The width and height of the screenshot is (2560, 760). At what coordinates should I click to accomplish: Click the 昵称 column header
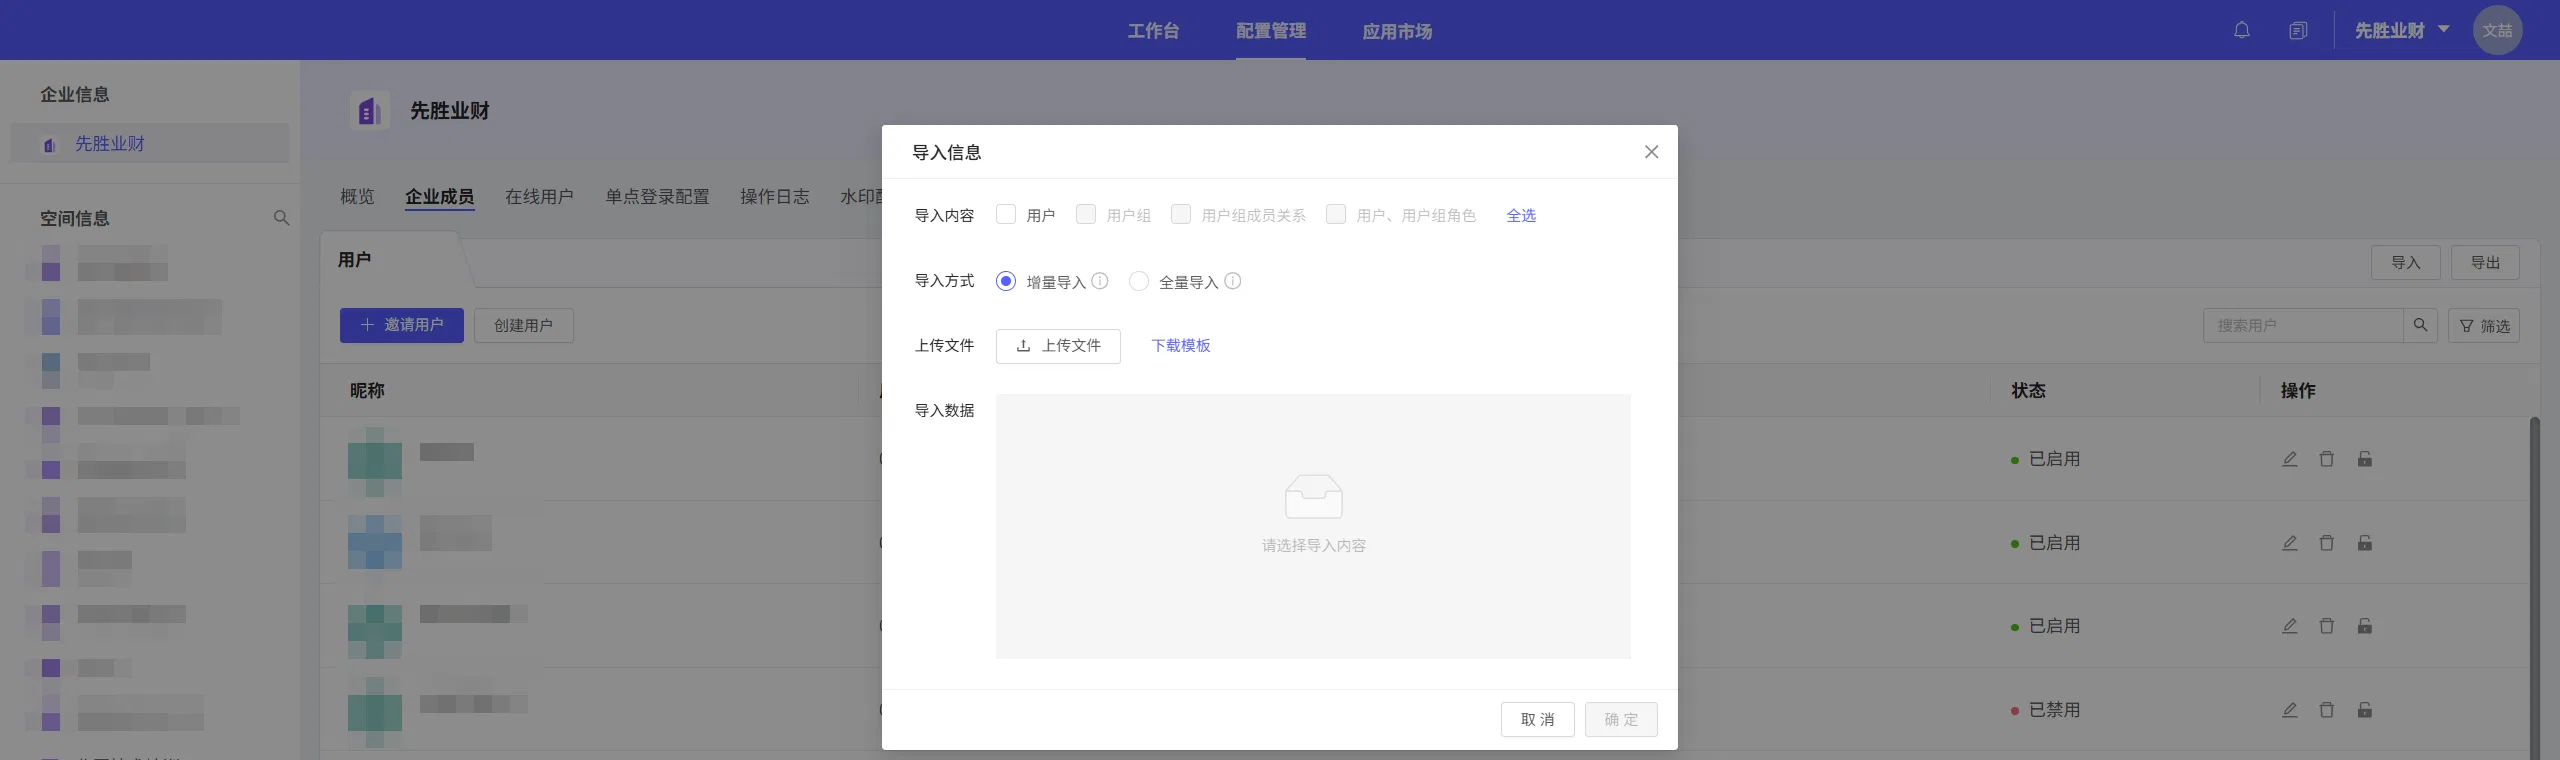point(367,390)
